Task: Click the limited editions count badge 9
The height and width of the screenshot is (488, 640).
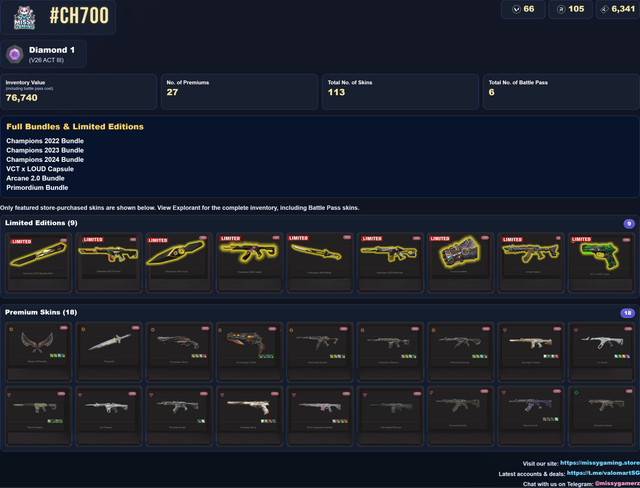Action: click(629, 224)
